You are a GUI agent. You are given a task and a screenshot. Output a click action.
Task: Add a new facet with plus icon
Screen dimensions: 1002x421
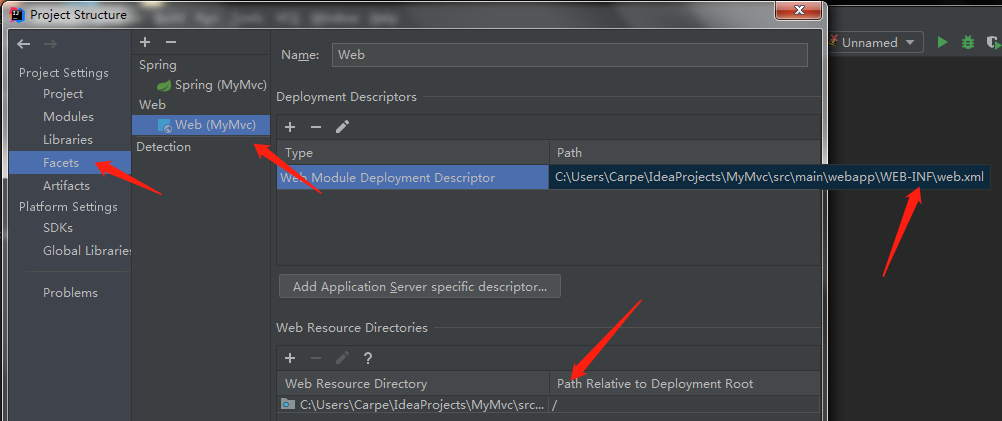[145, 42]
